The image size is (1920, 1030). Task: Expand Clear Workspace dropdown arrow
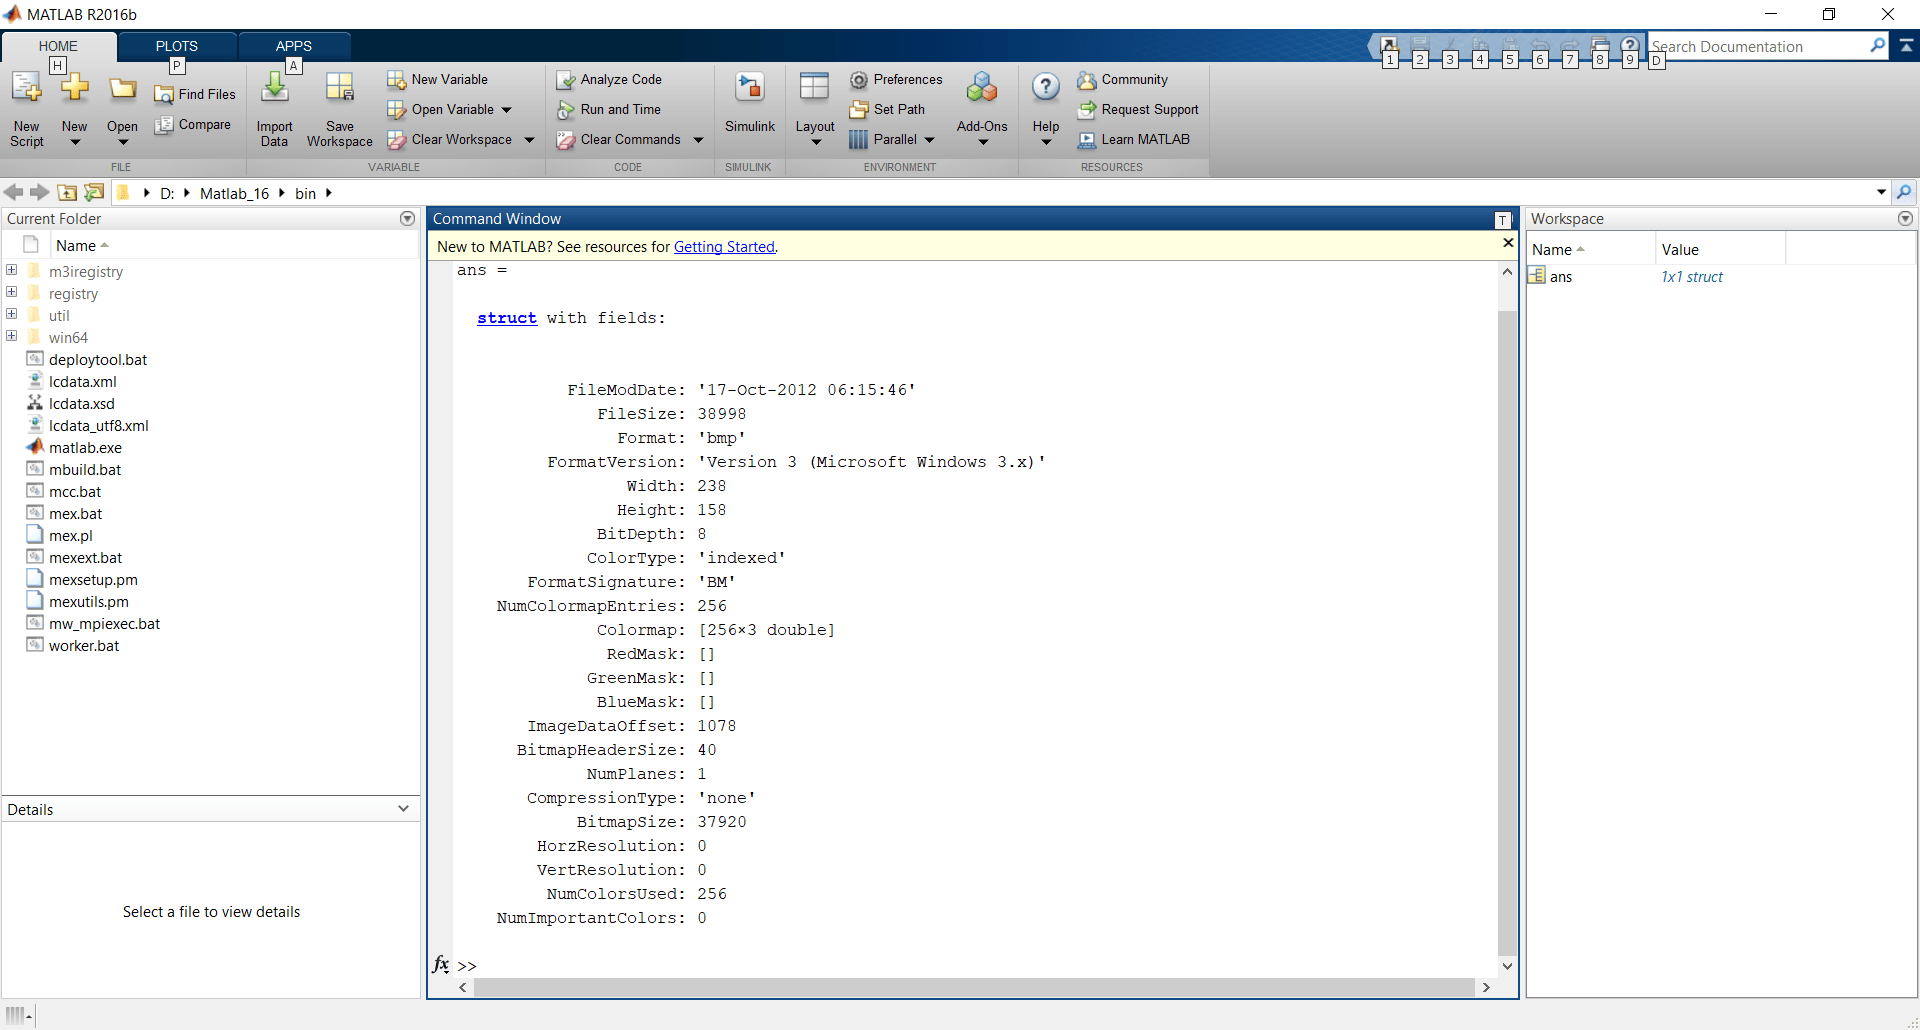[x=529, y=140]
